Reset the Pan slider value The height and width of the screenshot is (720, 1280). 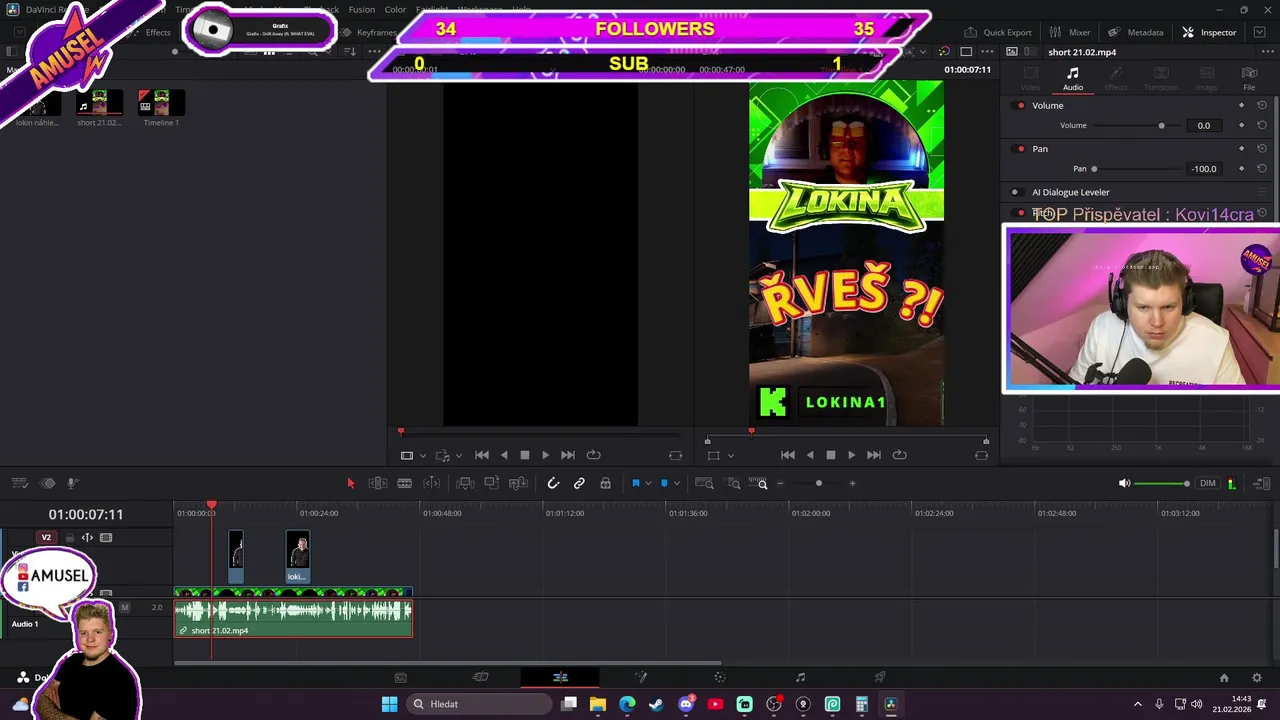click(x=1262, y=169)
